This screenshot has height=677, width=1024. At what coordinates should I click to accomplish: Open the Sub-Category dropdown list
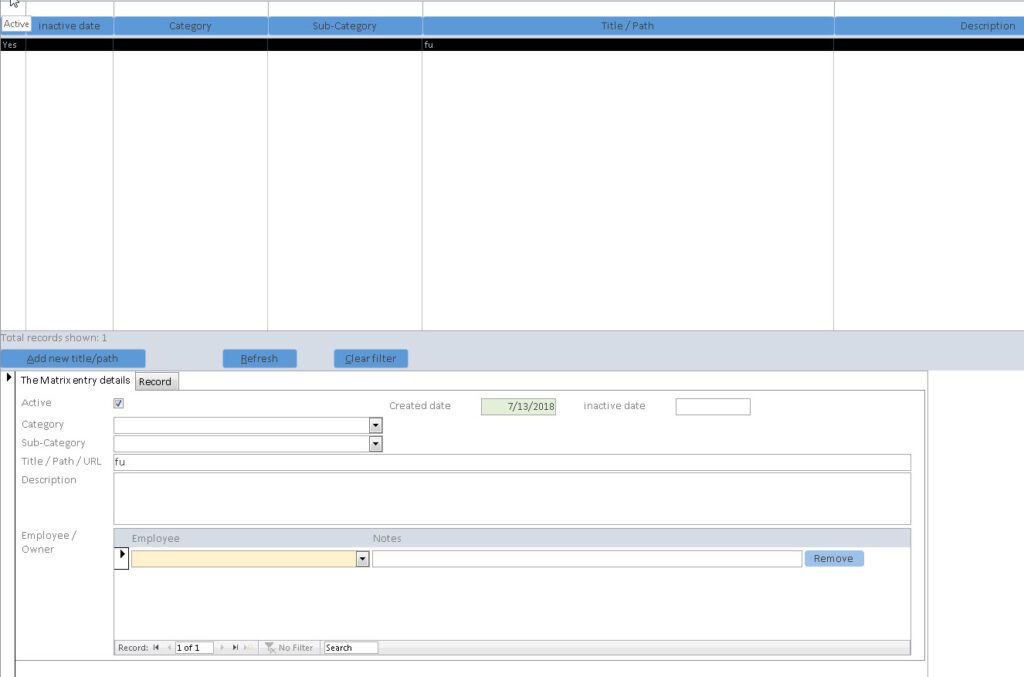376,444
